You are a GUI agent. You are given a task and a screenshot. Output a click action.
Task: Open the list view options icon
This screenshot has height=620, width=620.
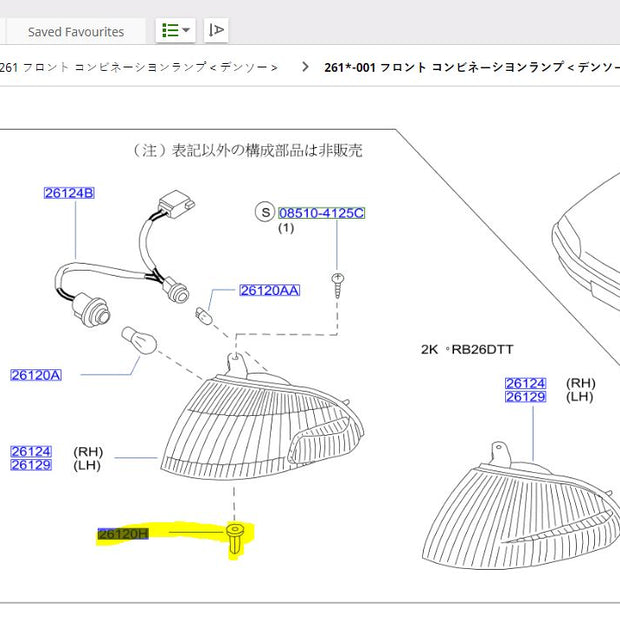[170, 31]
